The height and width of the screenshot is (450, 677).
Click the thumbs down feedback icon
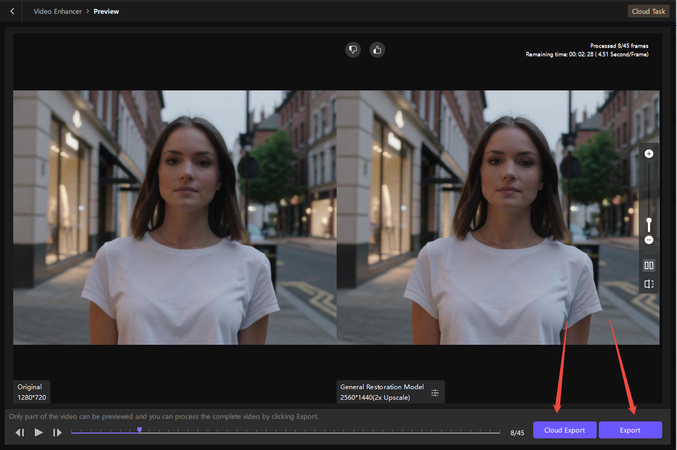(353, 50)
